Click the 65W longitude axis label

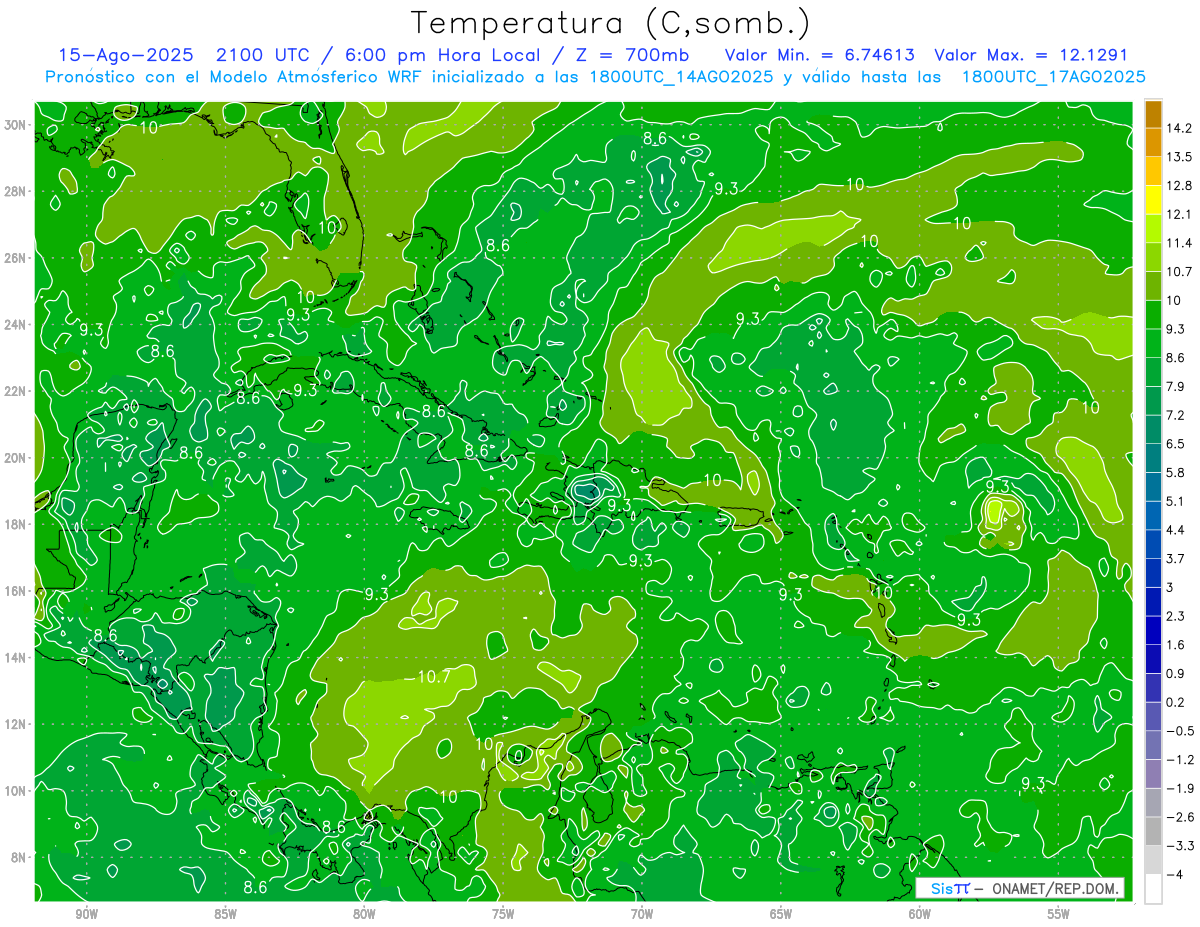pyautogui.click(x=781, y=914)
